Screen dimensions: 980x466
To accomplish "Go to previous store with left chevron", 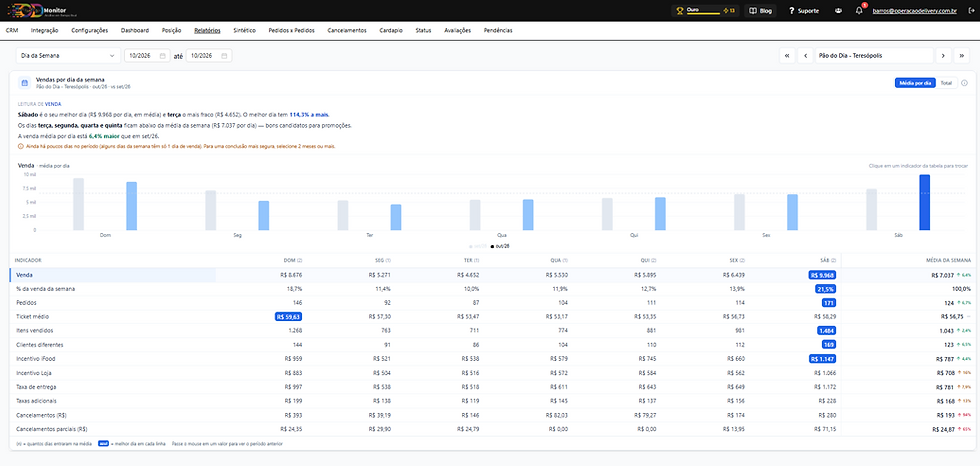I will [806, 56].
